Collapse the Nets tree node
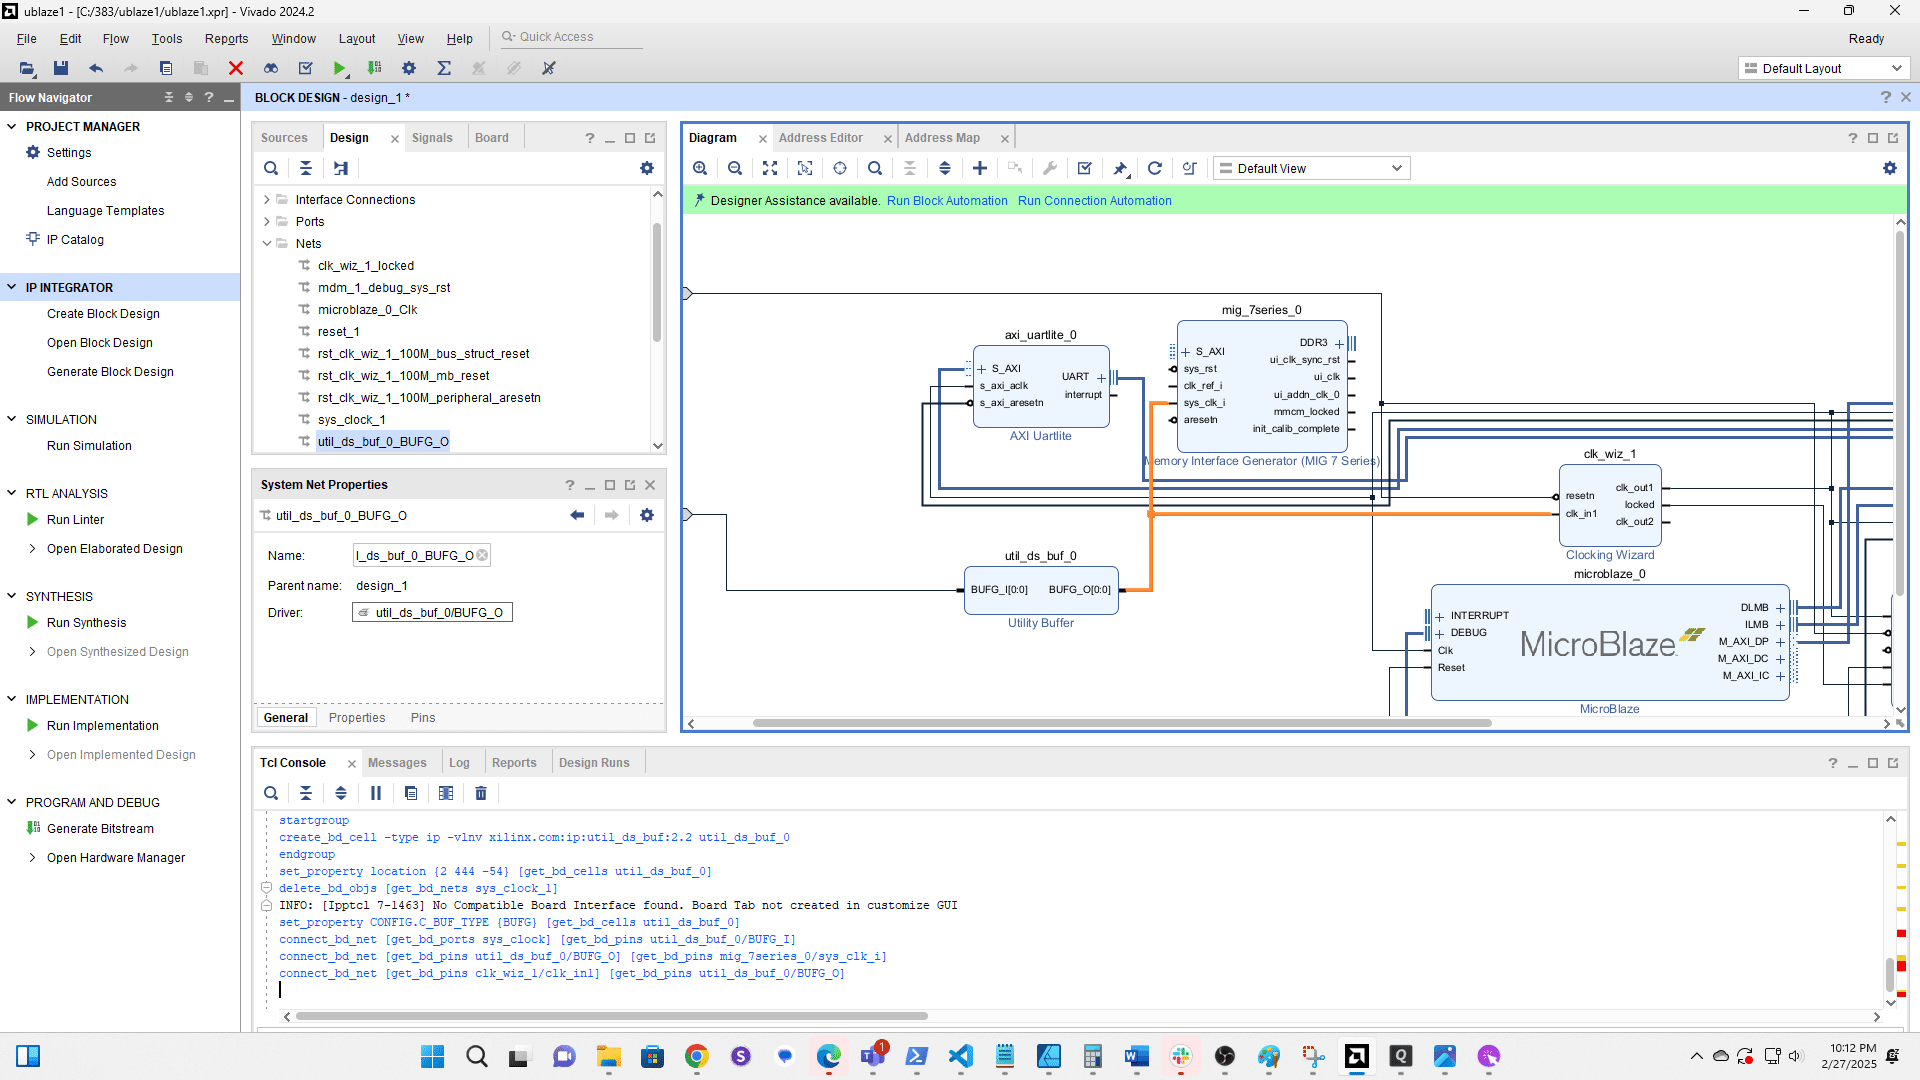The image size is (1920, 1080). (267, 244)
